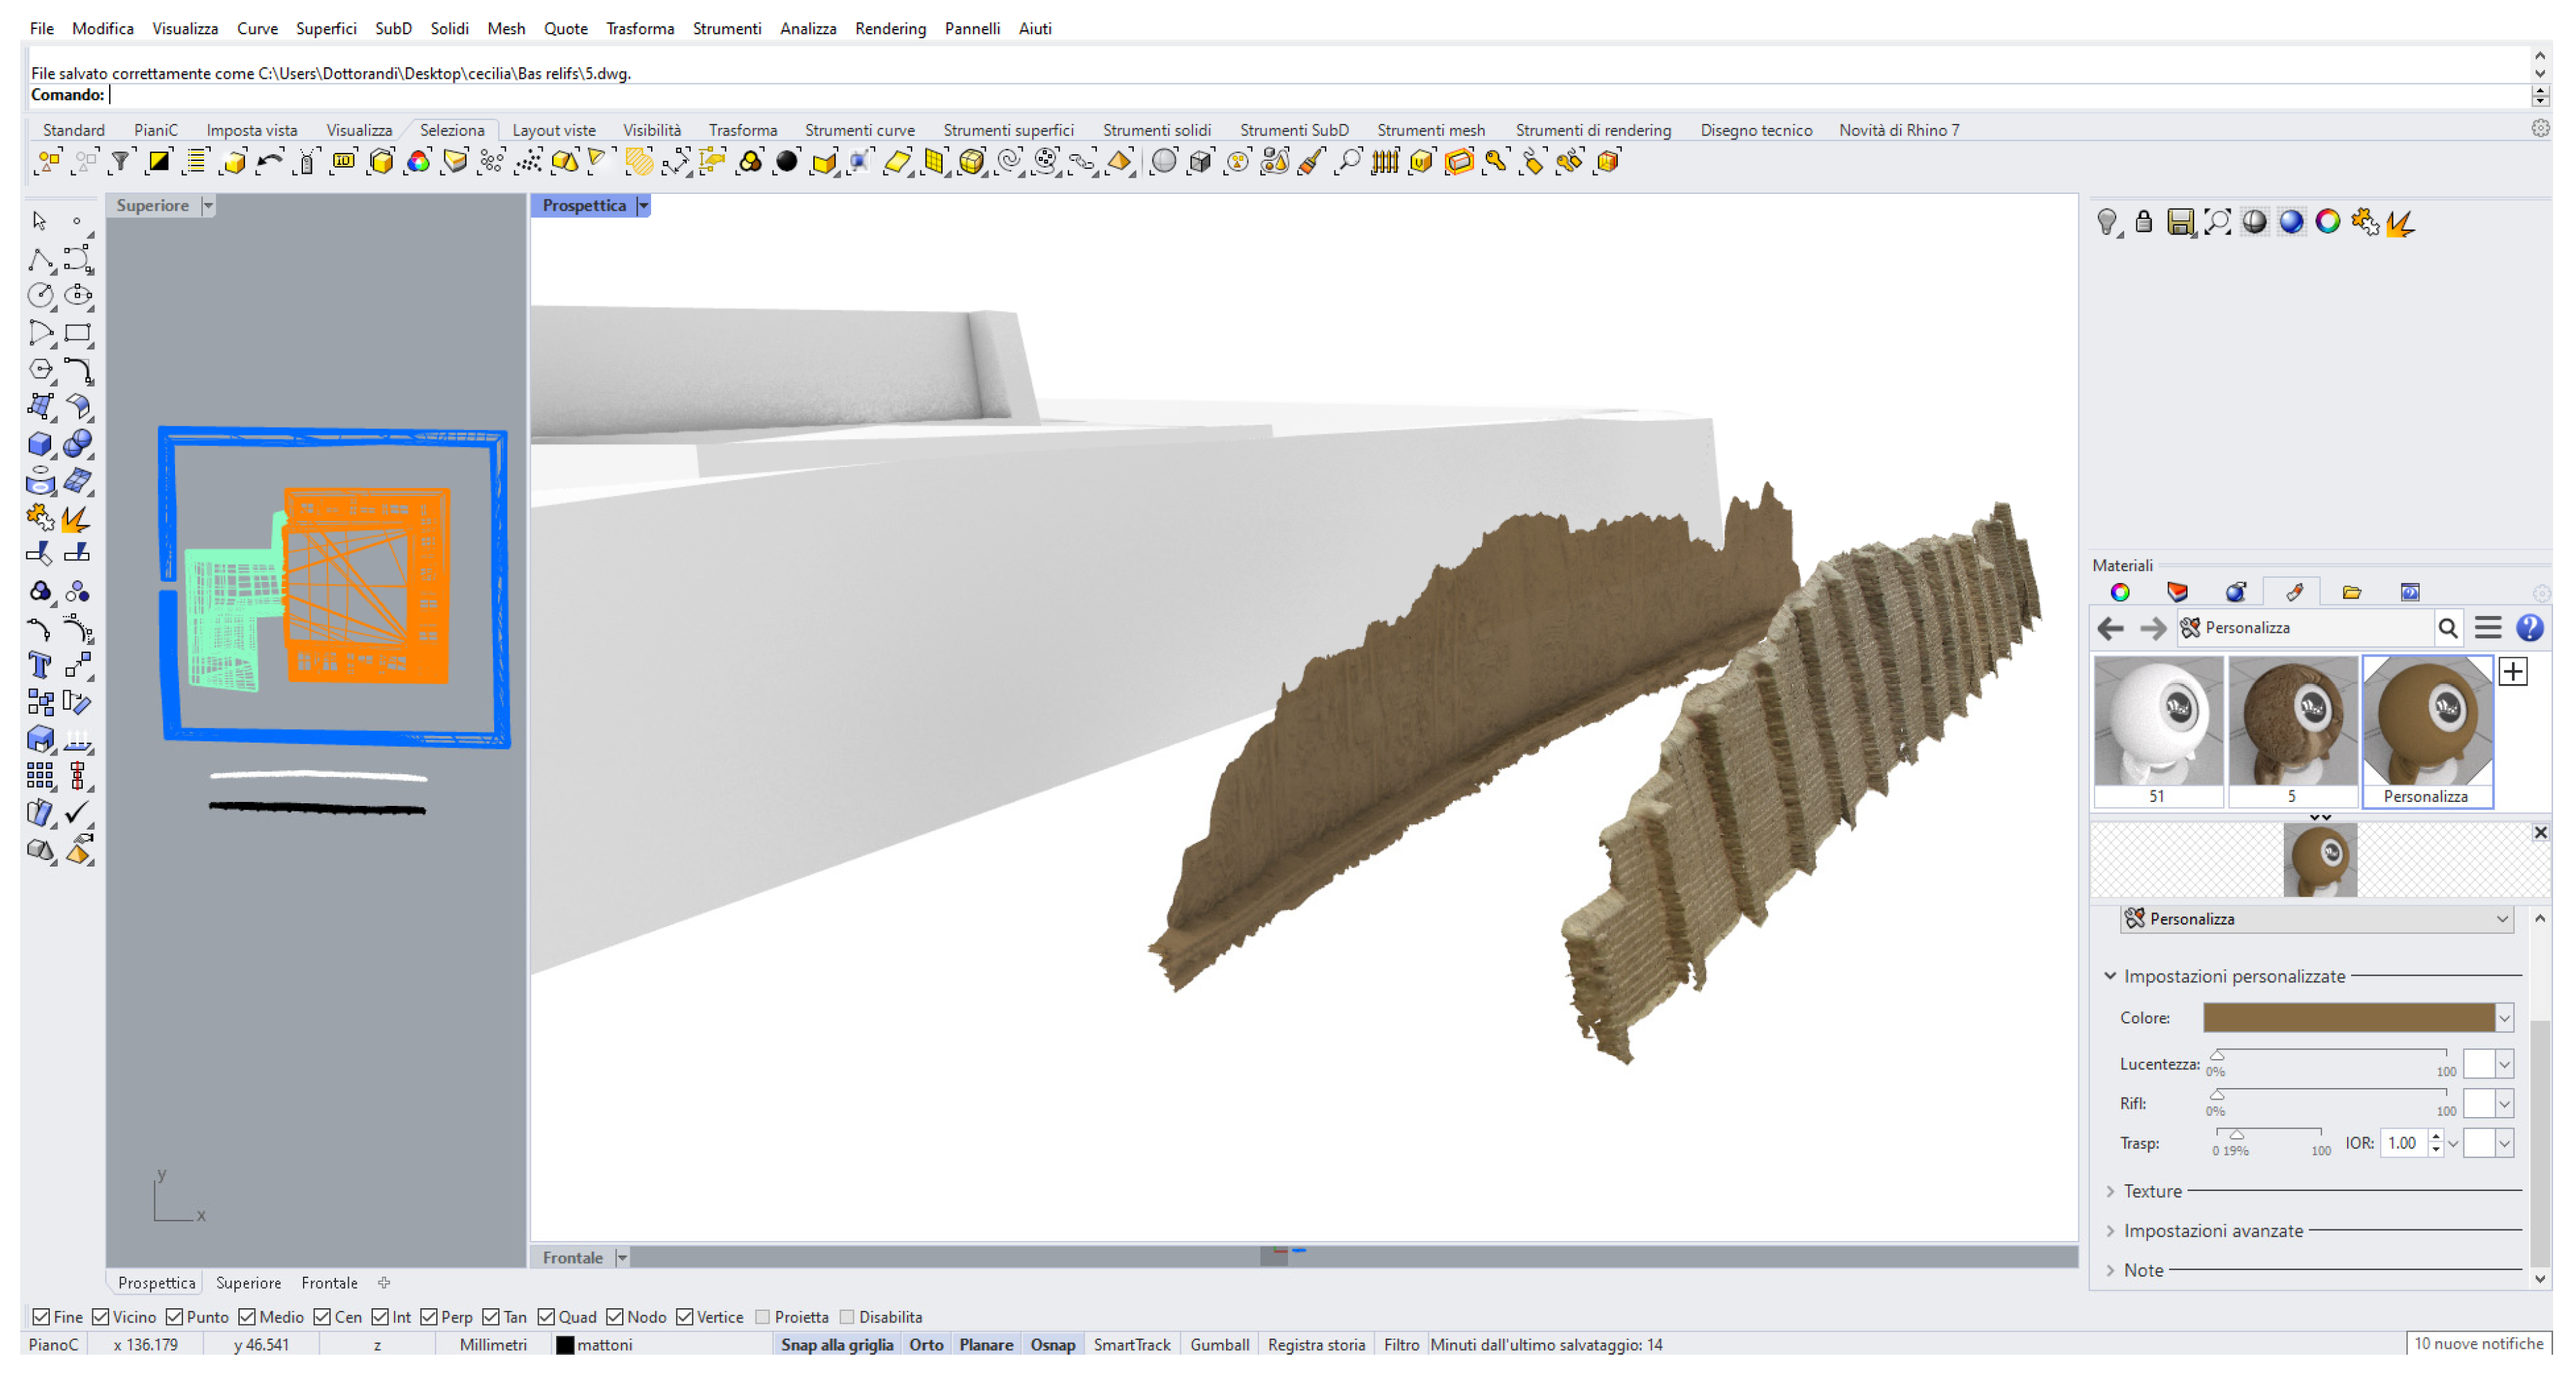The width and height of the screenshot is (2576, 1385).
Task: Click the black sphere icon in selection toolbar
Action: click(x=787, y=161)
